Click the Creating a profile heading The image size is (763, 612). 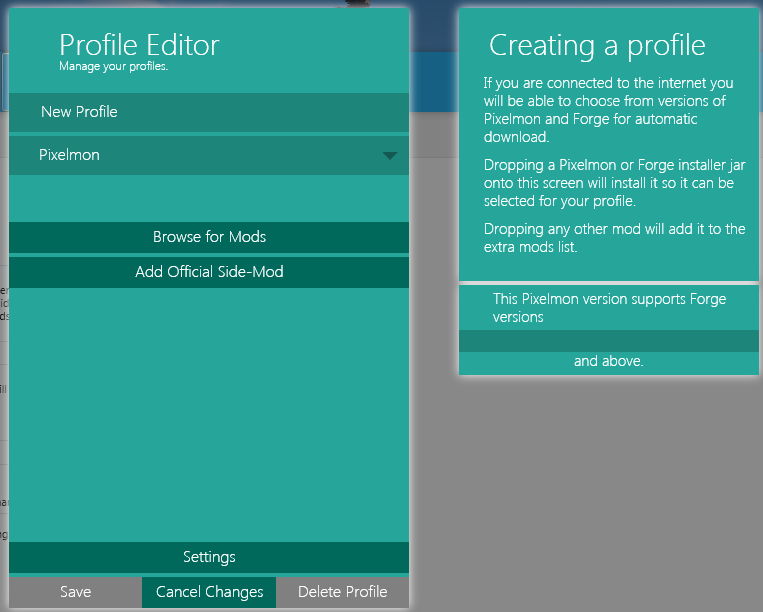point(597,45)
